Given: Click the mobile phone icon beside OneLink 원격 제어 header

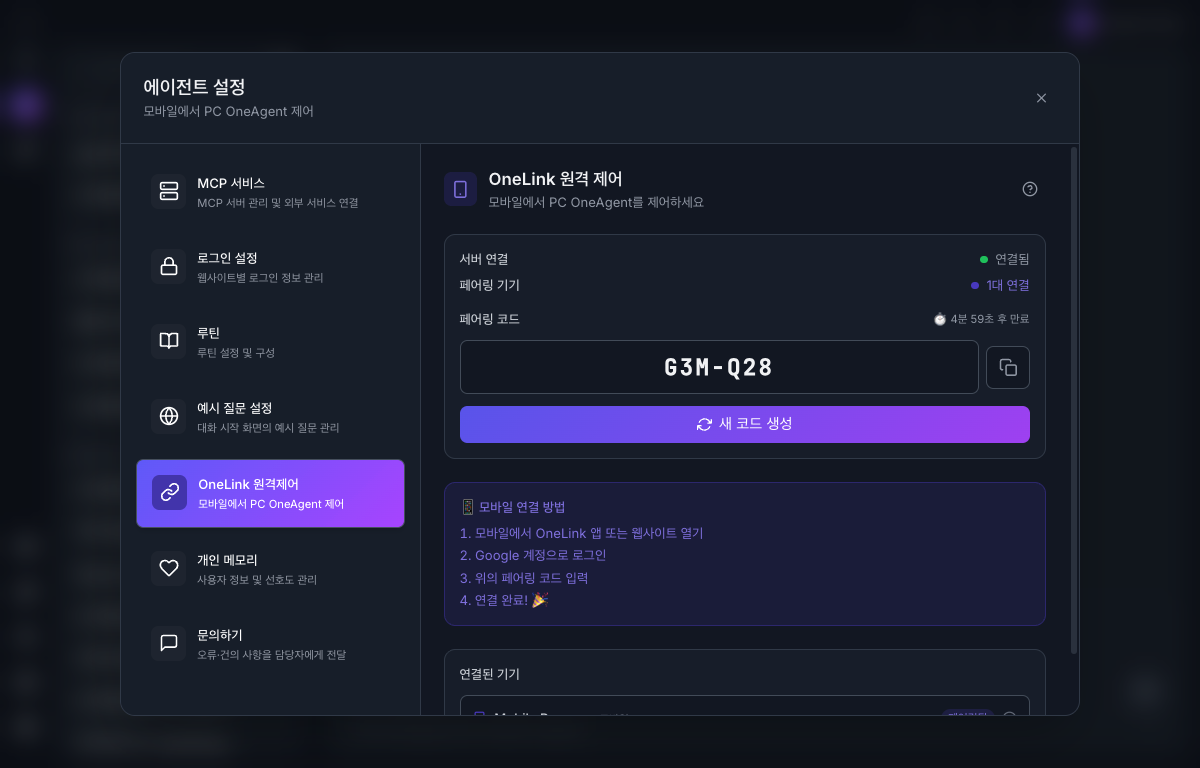Looking at the screenshot, I should tap(460, 189).
